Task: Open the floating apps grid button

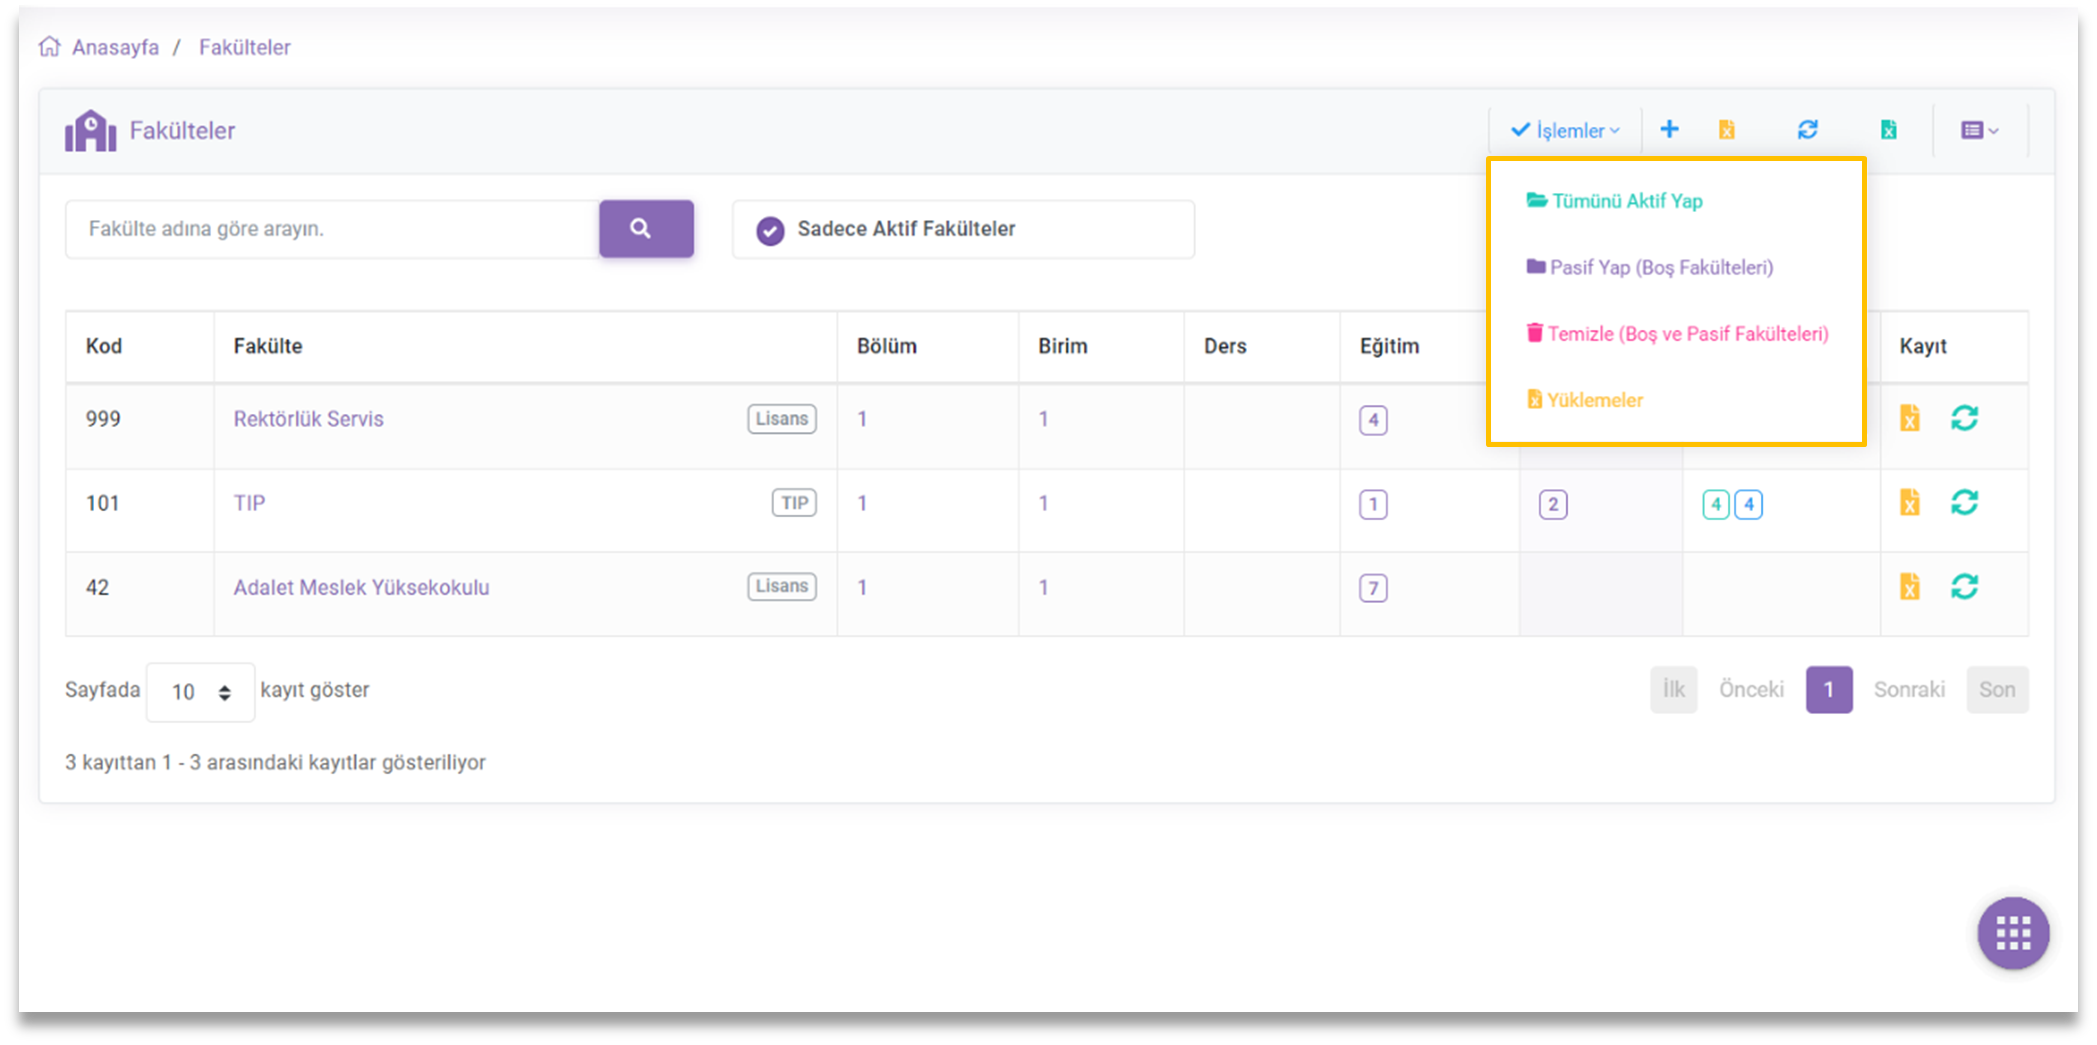Action: tap(2013, 933)
